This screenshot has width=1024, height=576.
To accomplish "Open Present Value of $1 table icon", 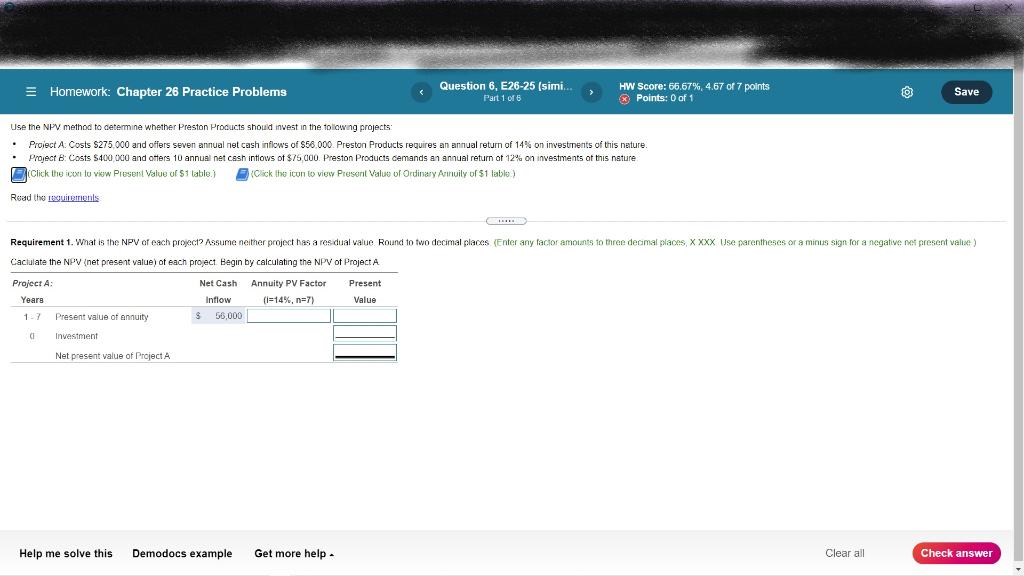I will [x=19, y=174].
